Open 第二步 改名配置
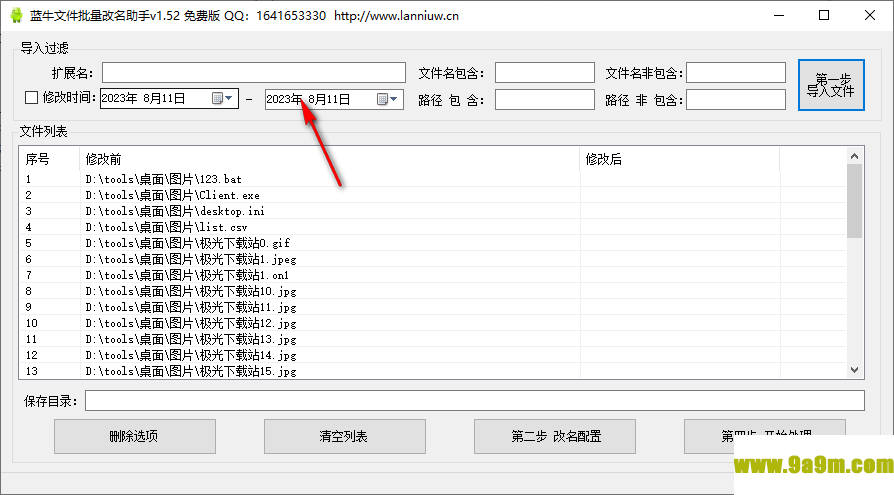 555,436
